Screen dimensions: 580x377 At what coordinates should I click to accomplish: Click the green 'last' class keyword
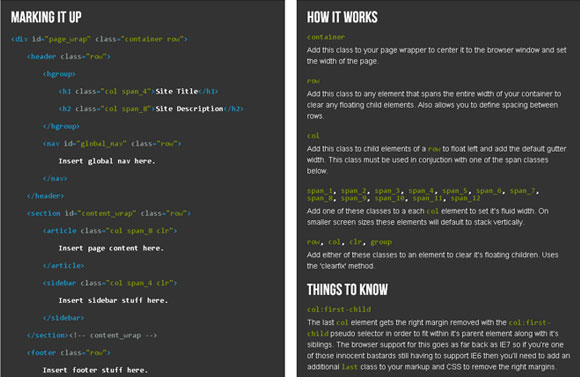pos(350,367)
